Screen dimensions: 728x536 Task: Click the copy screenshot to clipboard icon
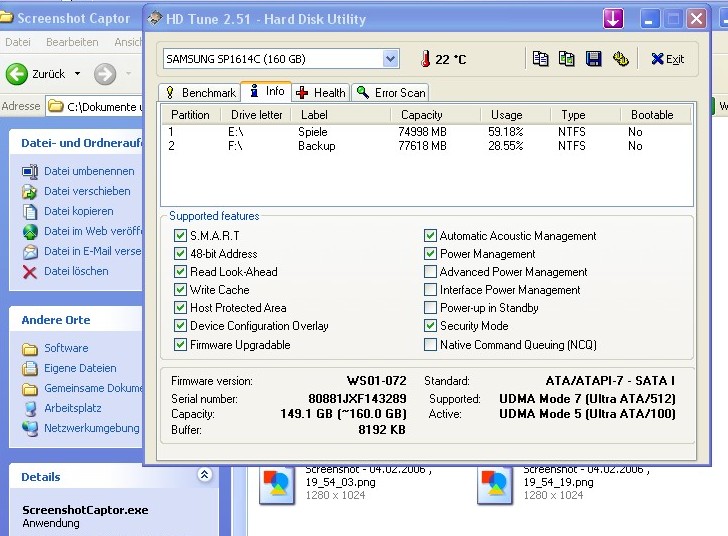(x=566, y=59)
